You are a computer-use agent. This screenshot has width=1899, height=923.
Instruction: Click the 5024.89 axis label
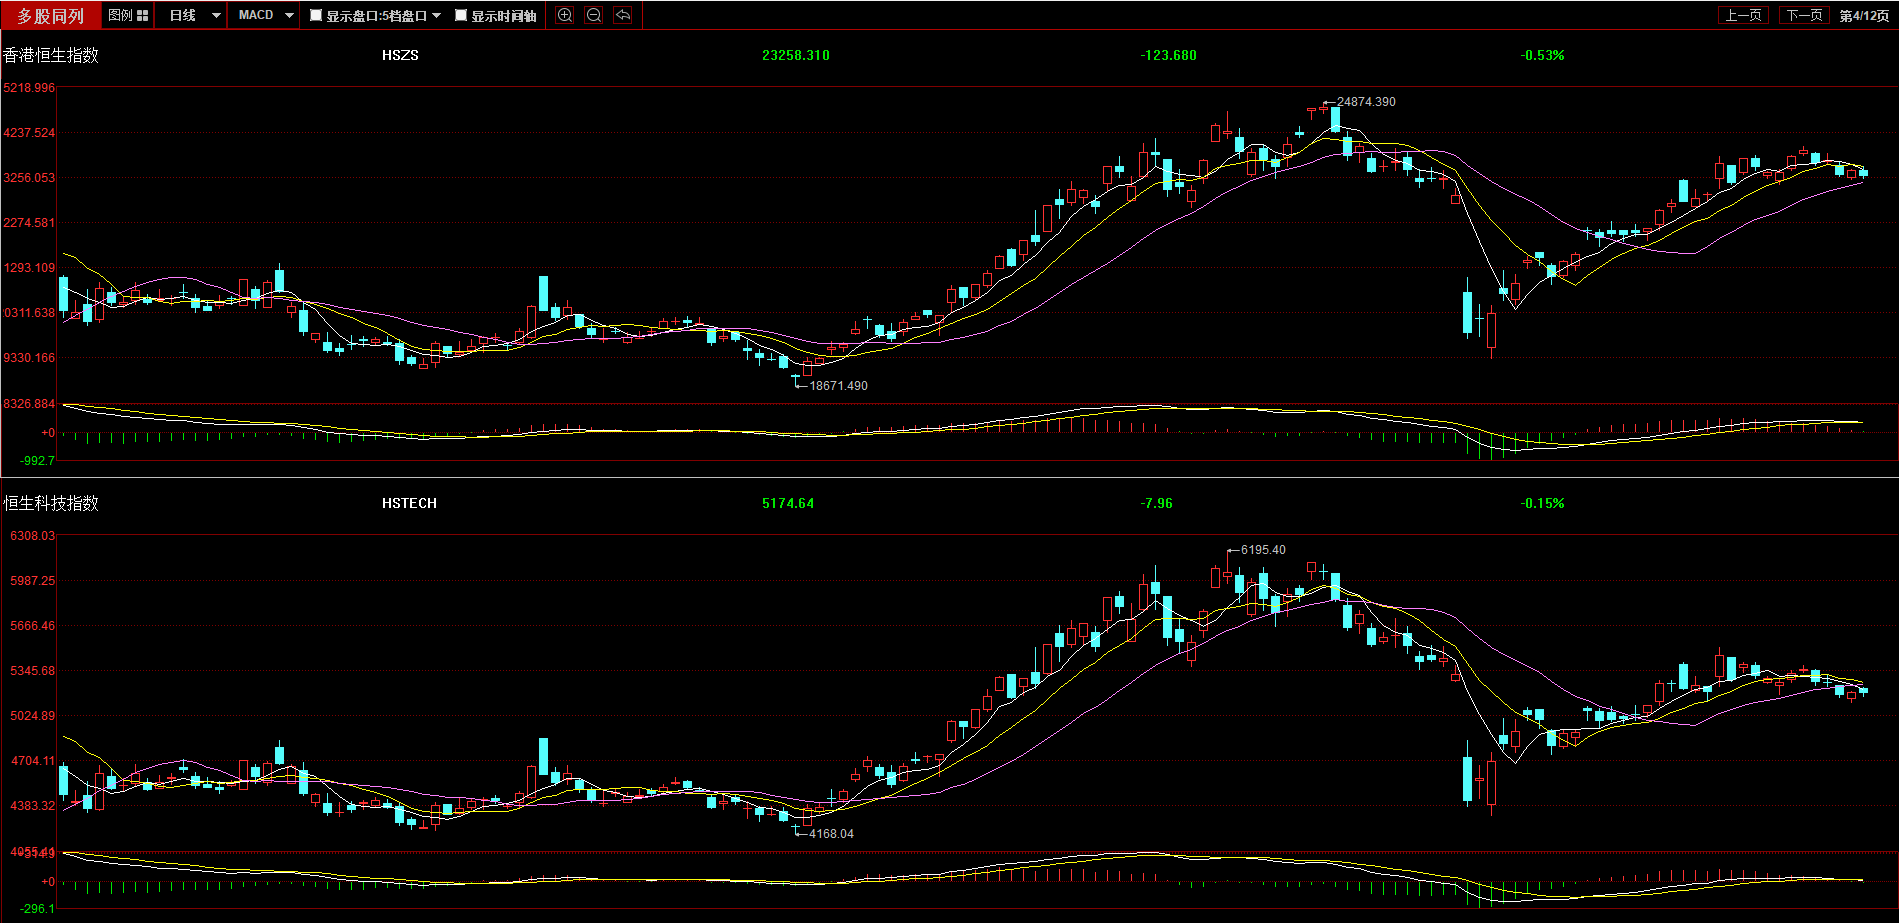(x=33, y=716)
